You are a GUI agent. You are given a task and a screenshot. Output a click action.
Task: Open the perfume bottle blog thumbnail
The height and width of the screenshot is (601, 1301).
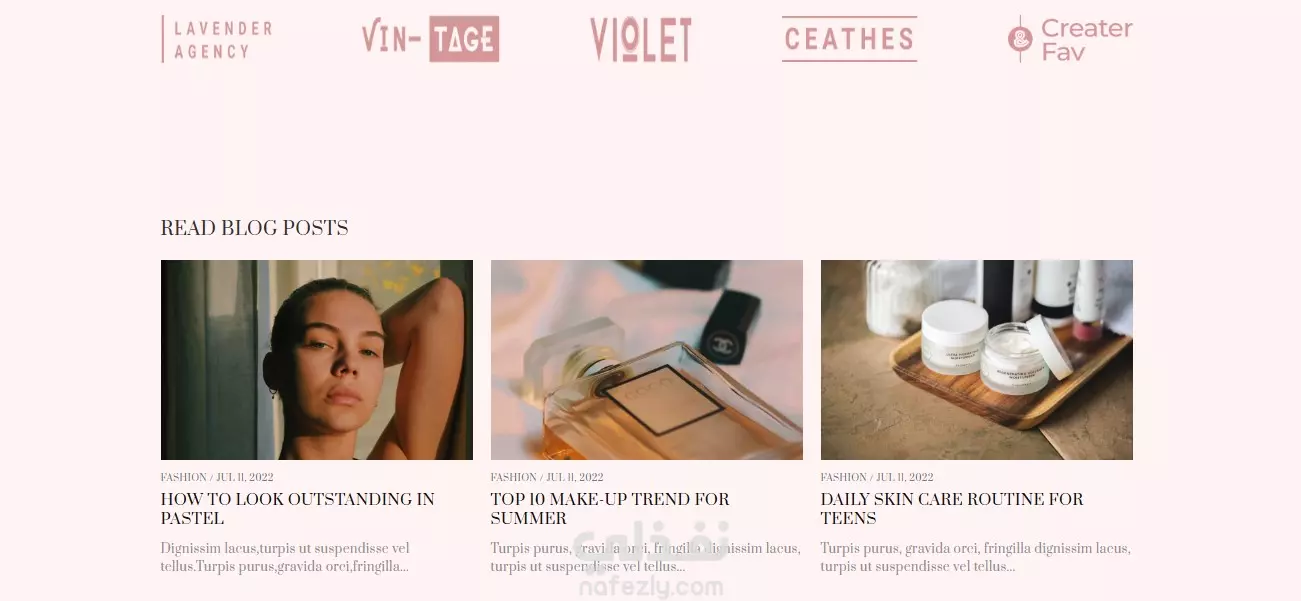[647, 360]
